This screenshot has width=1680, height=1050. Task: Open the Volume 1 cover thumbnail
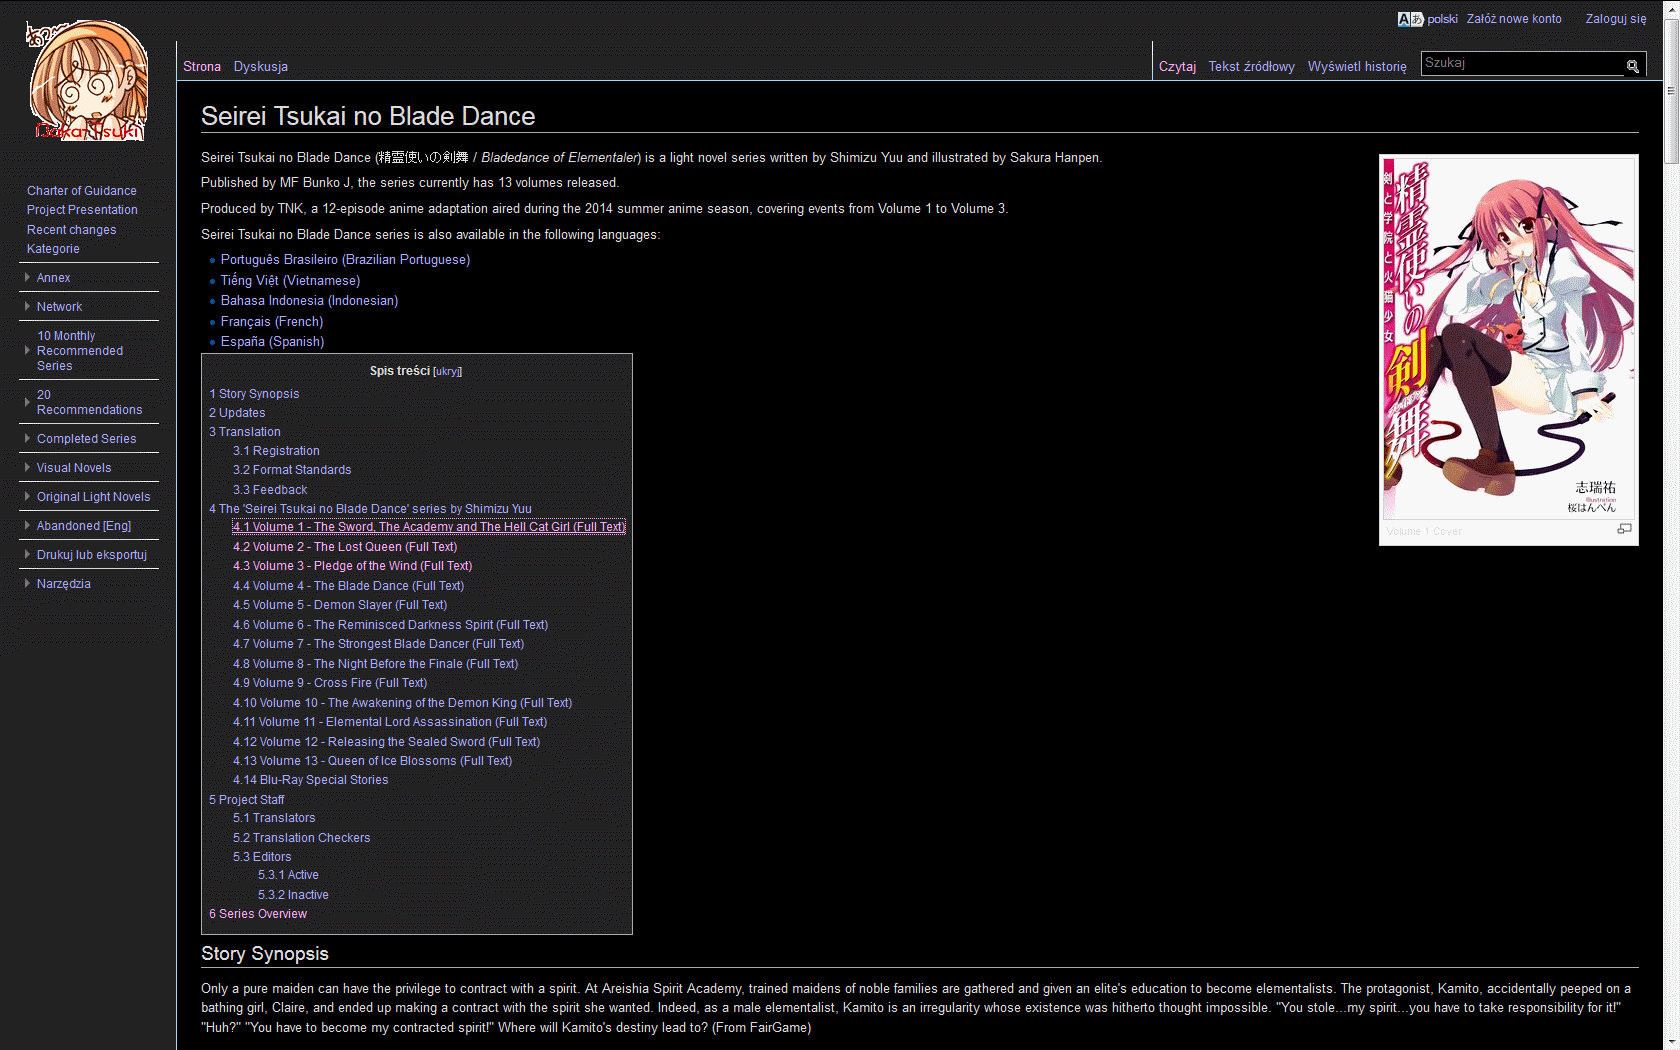point(1508,338)
